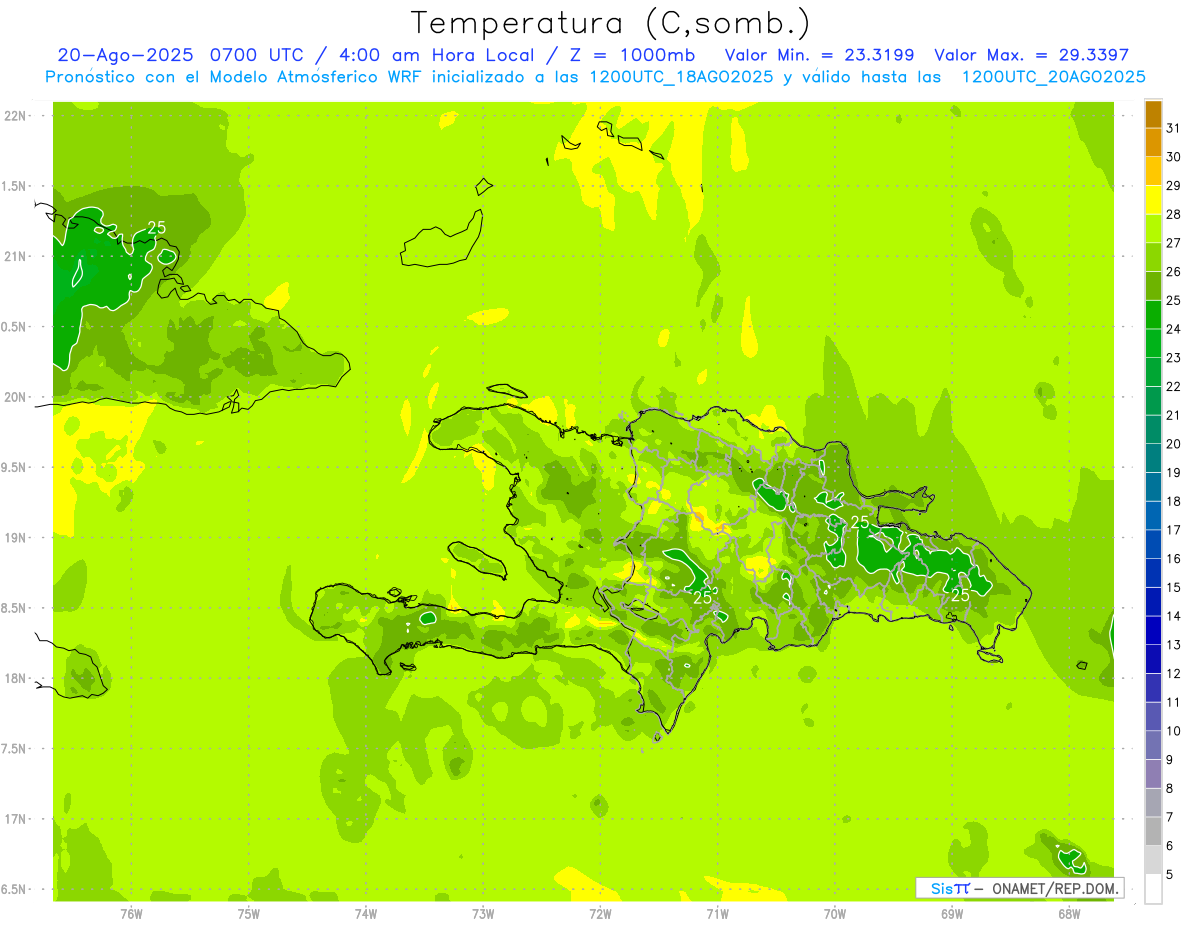Click the 21N latitude axis label

pos(17,256)
